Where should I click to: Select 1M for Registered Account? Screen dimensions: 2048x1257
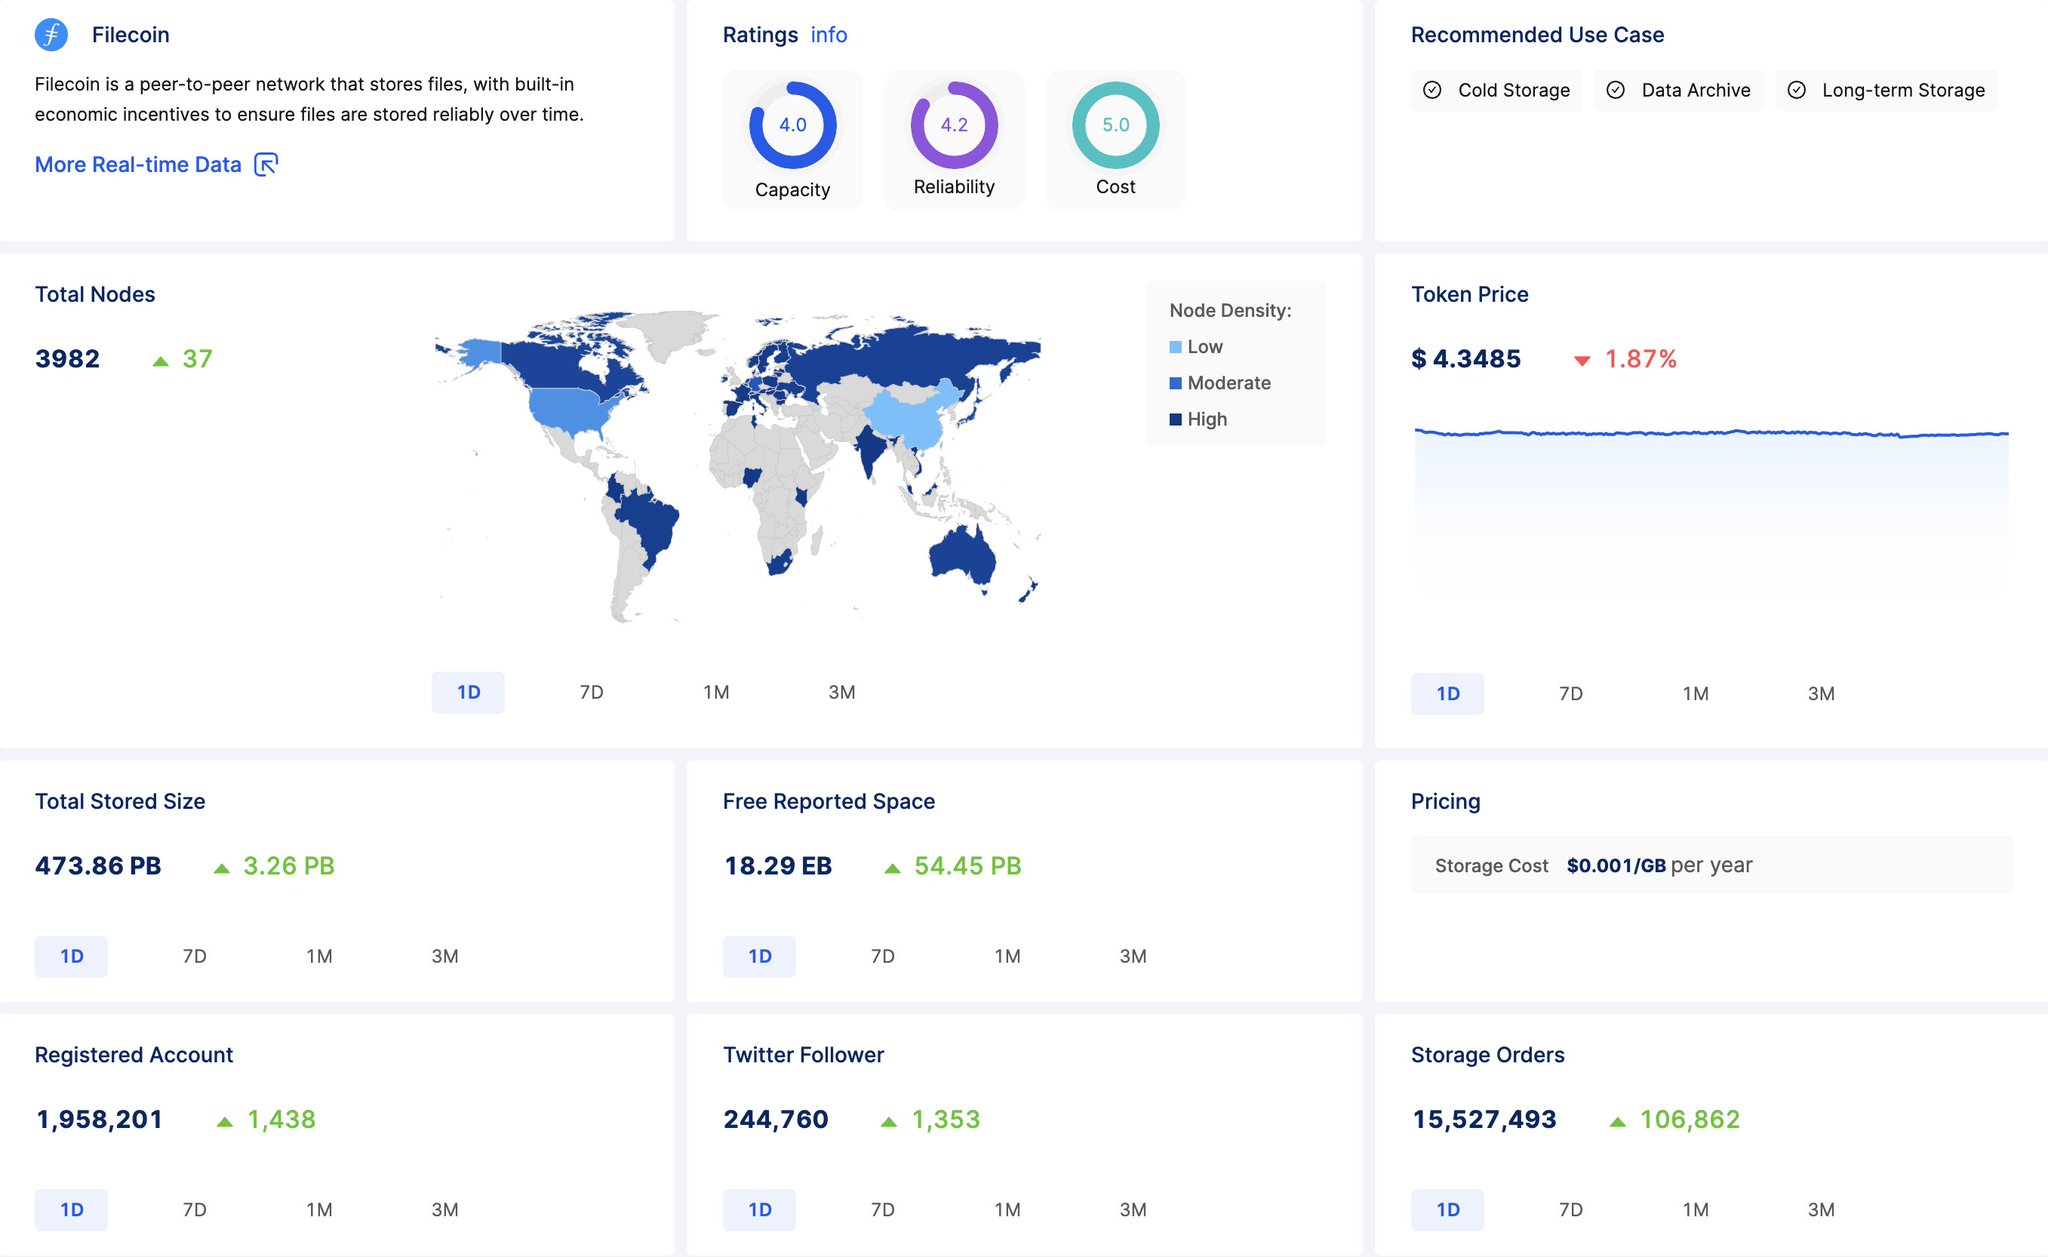tap(319, 1210)
